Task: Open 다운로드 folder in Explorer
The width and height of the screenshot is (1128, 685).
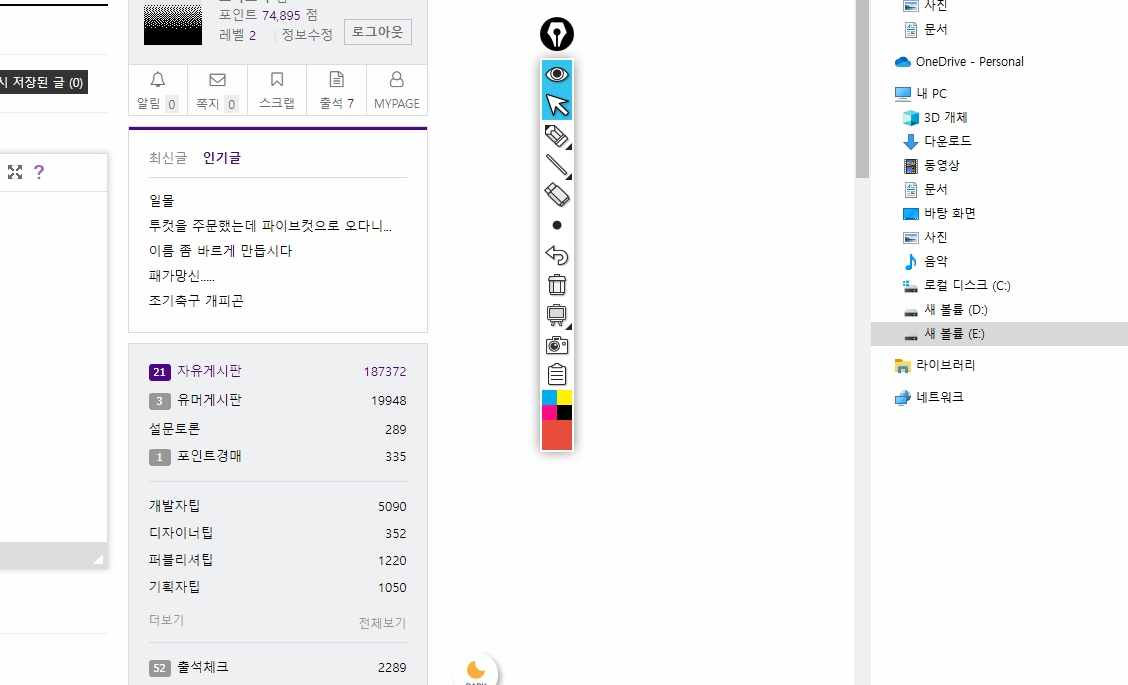Action: (x=947, y=141)
